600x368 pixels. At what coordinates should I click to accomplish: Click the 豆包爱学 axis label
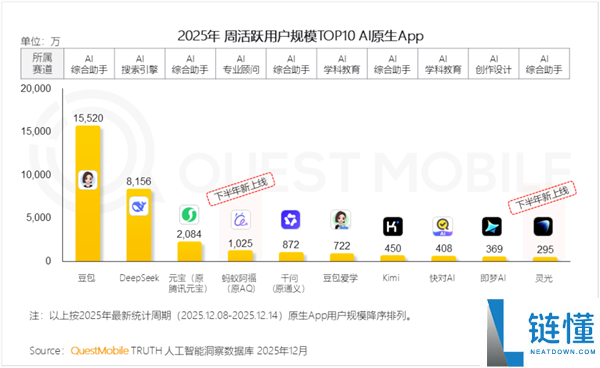click(x=340, y=278)
